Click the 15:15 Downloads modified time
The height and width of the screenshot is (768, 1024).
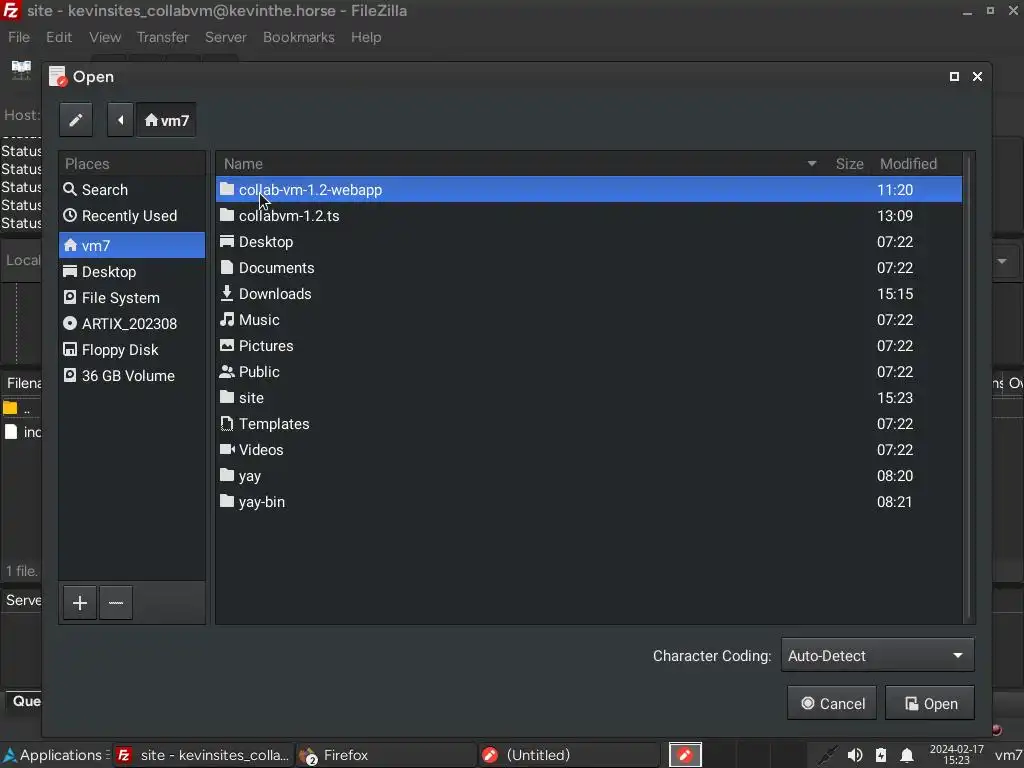point(895,294)
